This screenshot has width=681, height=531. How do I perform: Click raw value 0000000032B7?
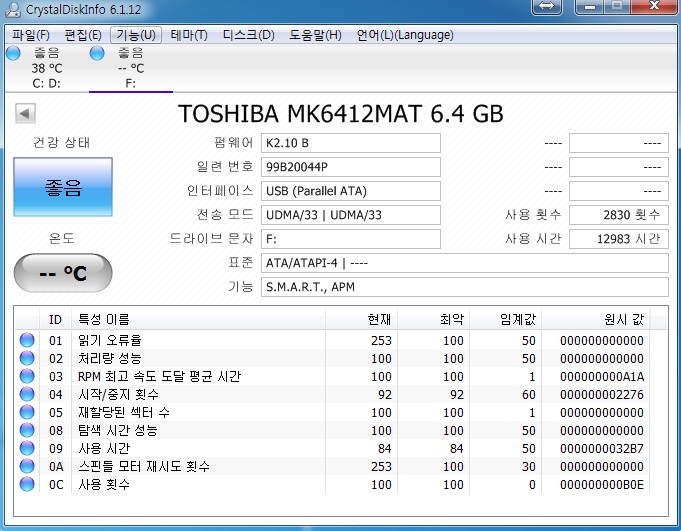602,449
